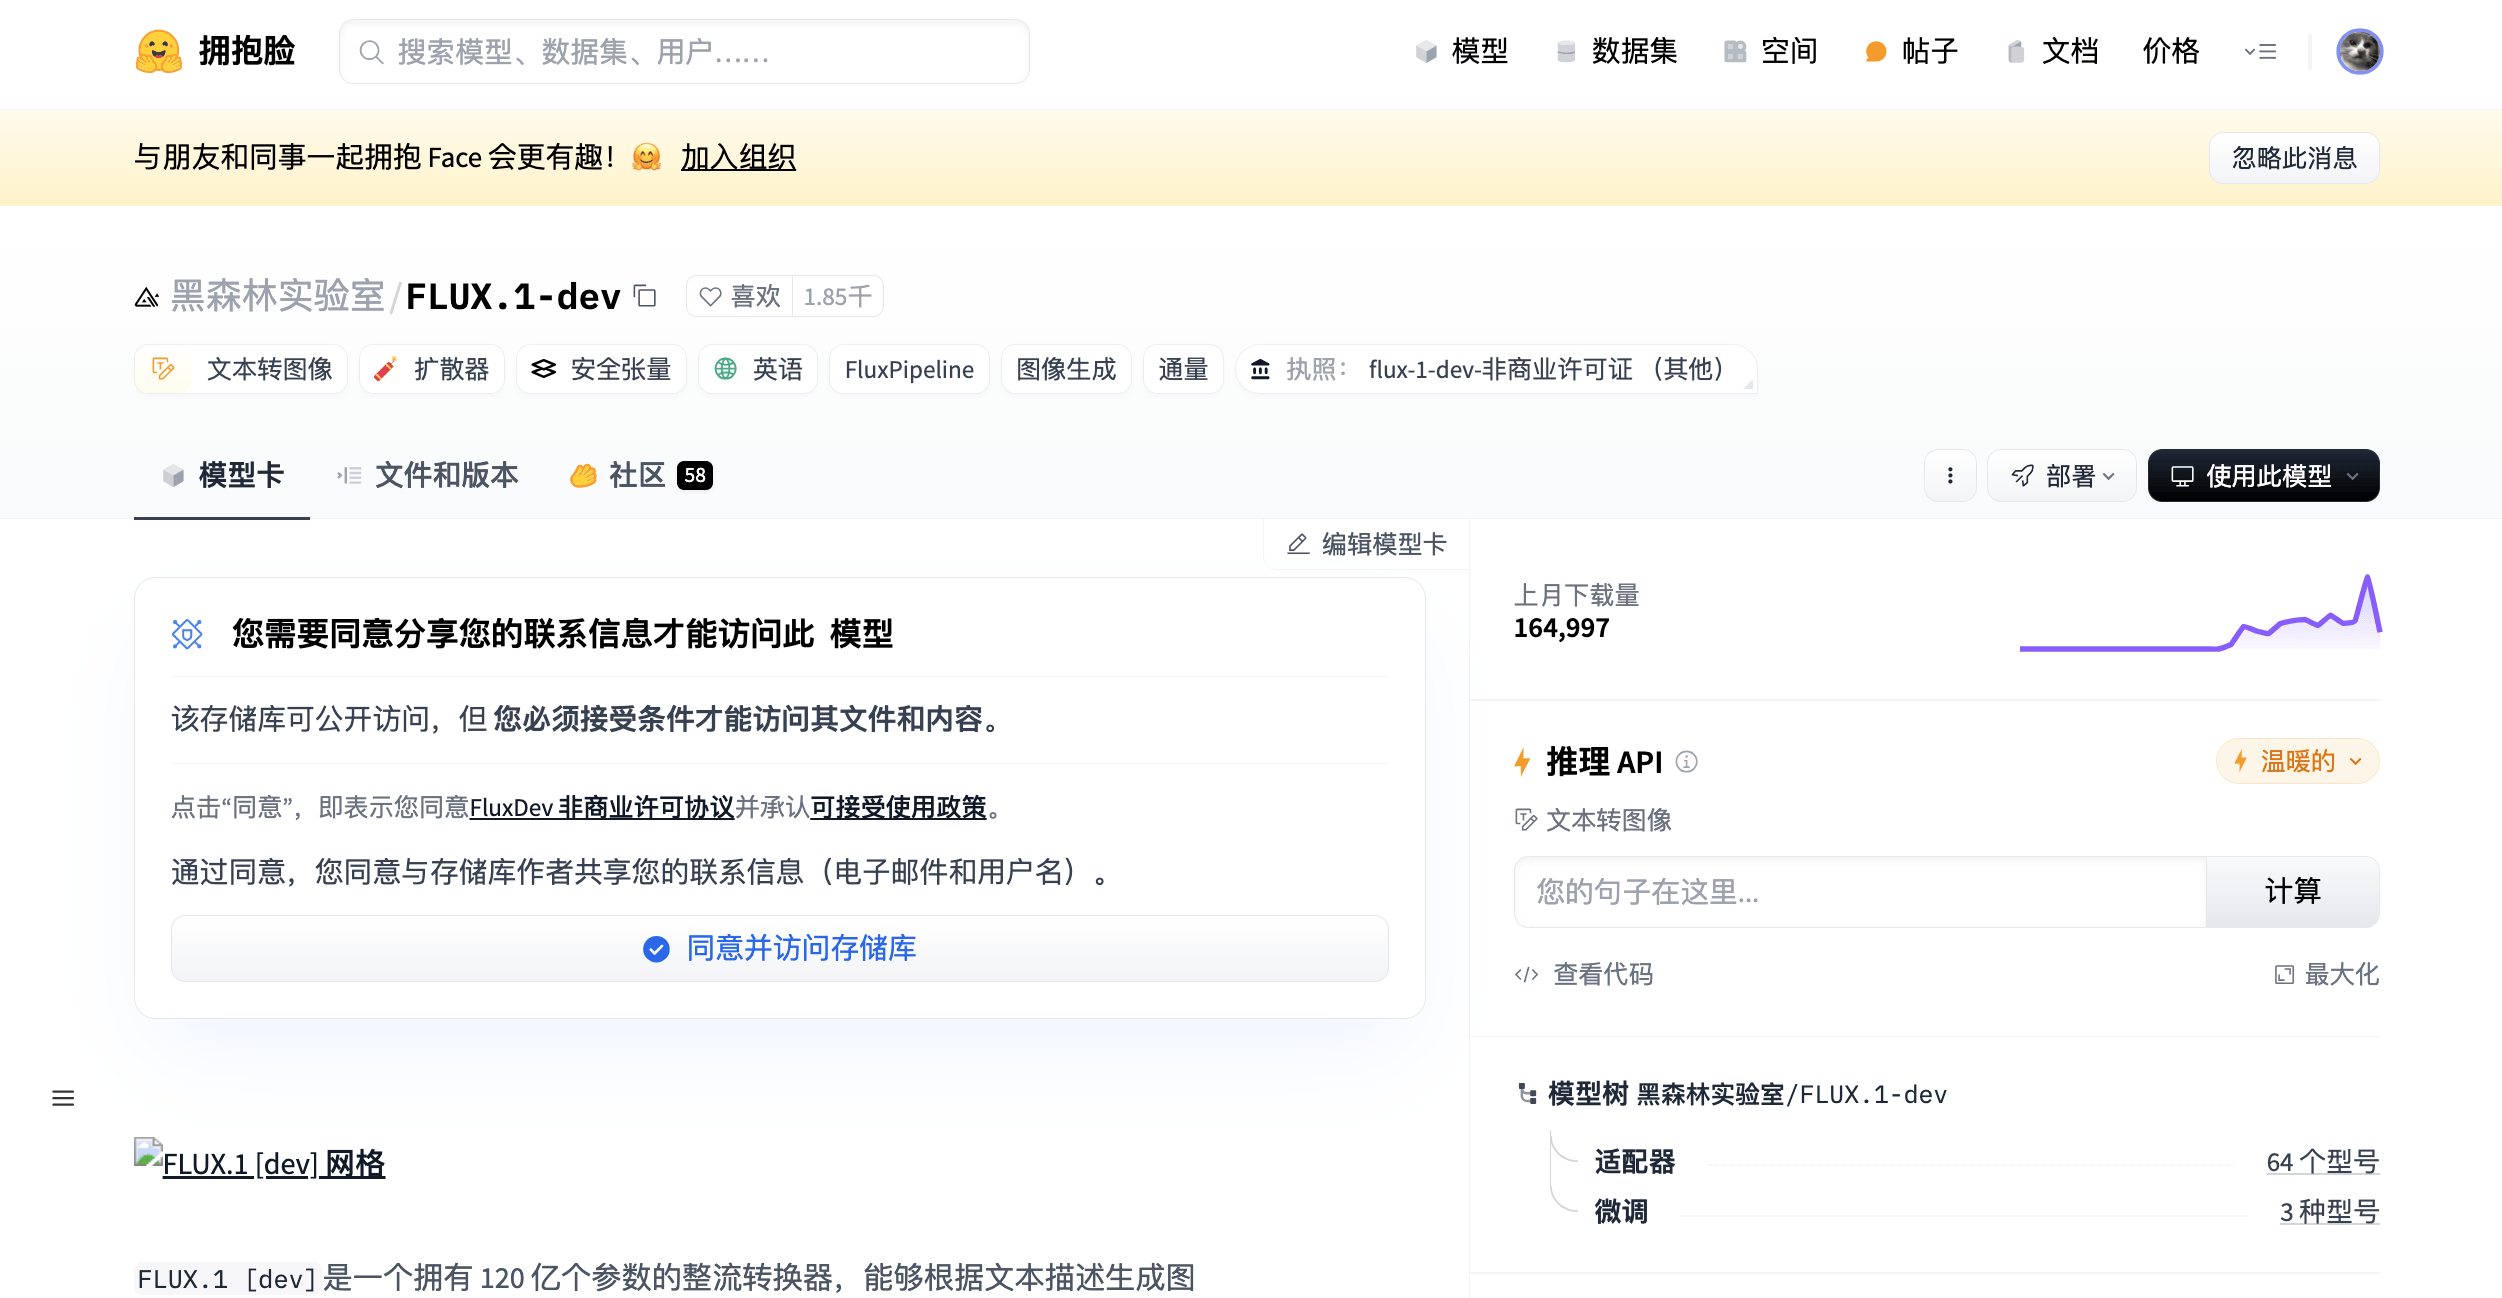The height and width of the screenshot is (1298, 2502).
Task: Expand the 使用此模型 dropdown
Action: pos(2264,476)
